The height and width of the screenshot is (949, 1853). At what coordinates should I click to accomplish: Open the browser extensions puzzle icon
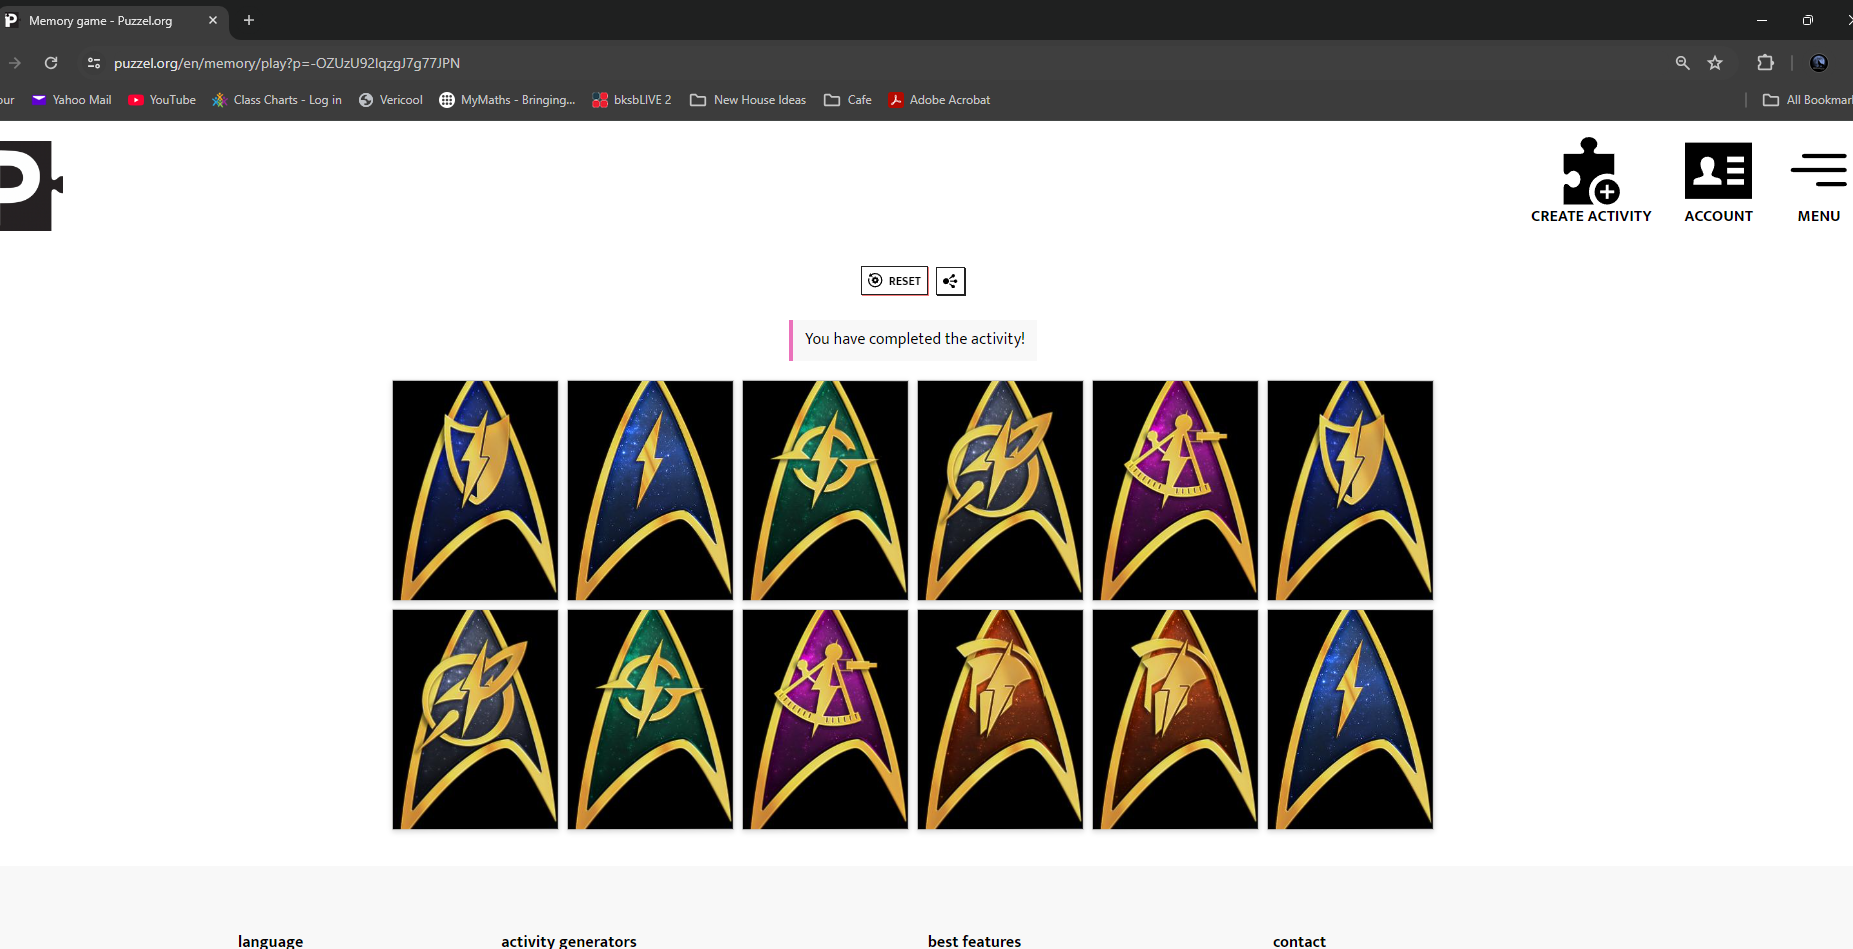tap(1765, 63)
